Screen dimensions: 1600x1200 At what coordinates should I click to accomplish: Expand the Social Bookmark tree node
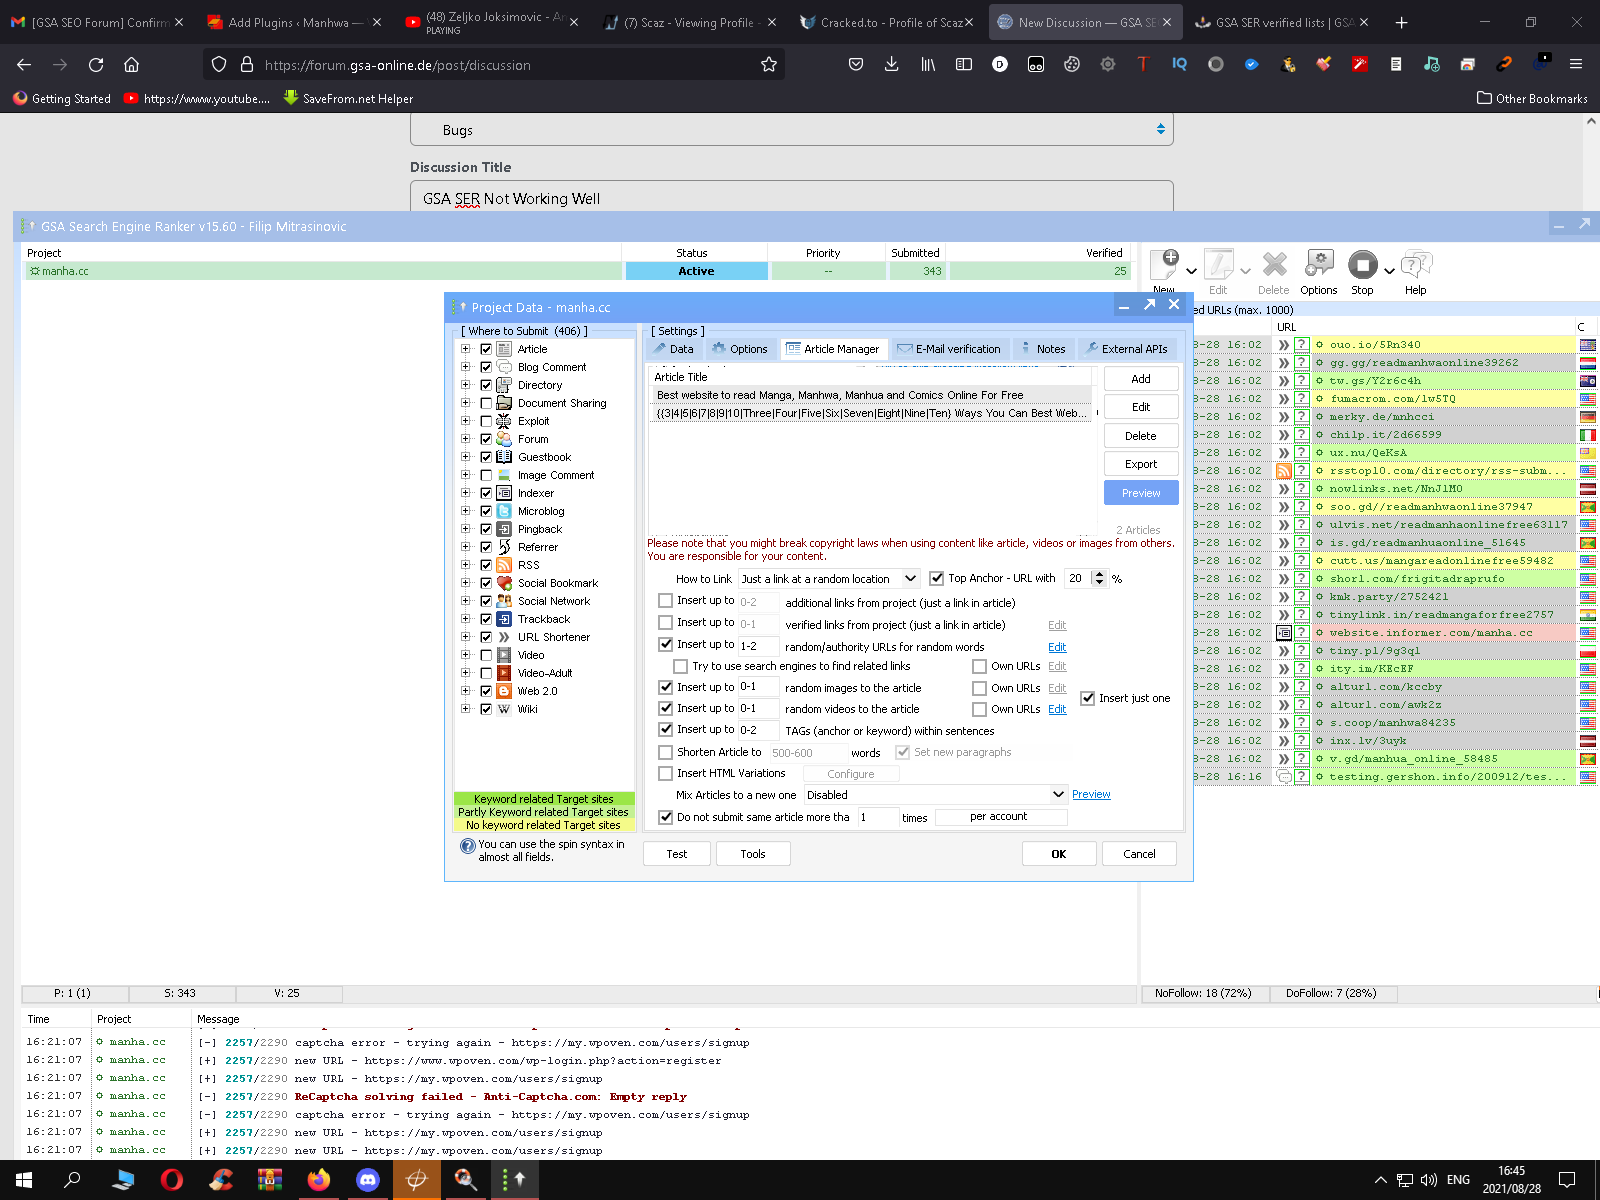465,583
